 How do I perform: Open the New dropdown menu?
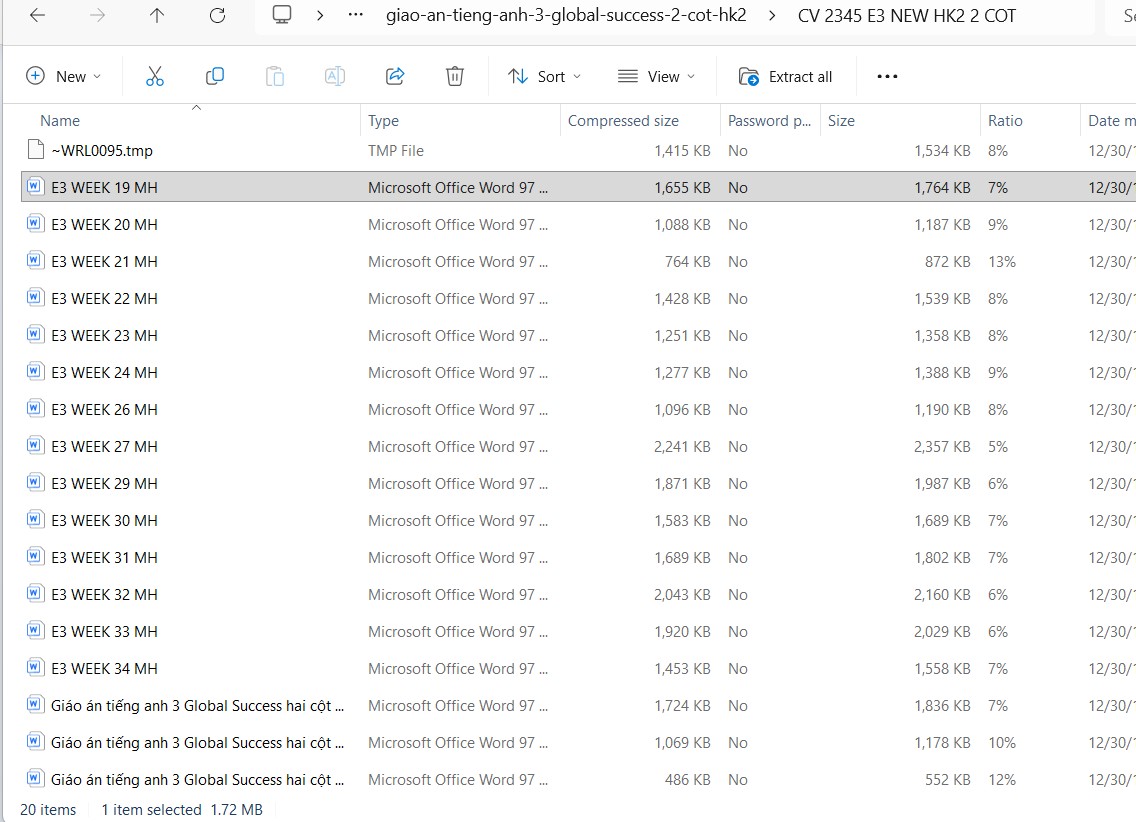click(x=63, y=76)
